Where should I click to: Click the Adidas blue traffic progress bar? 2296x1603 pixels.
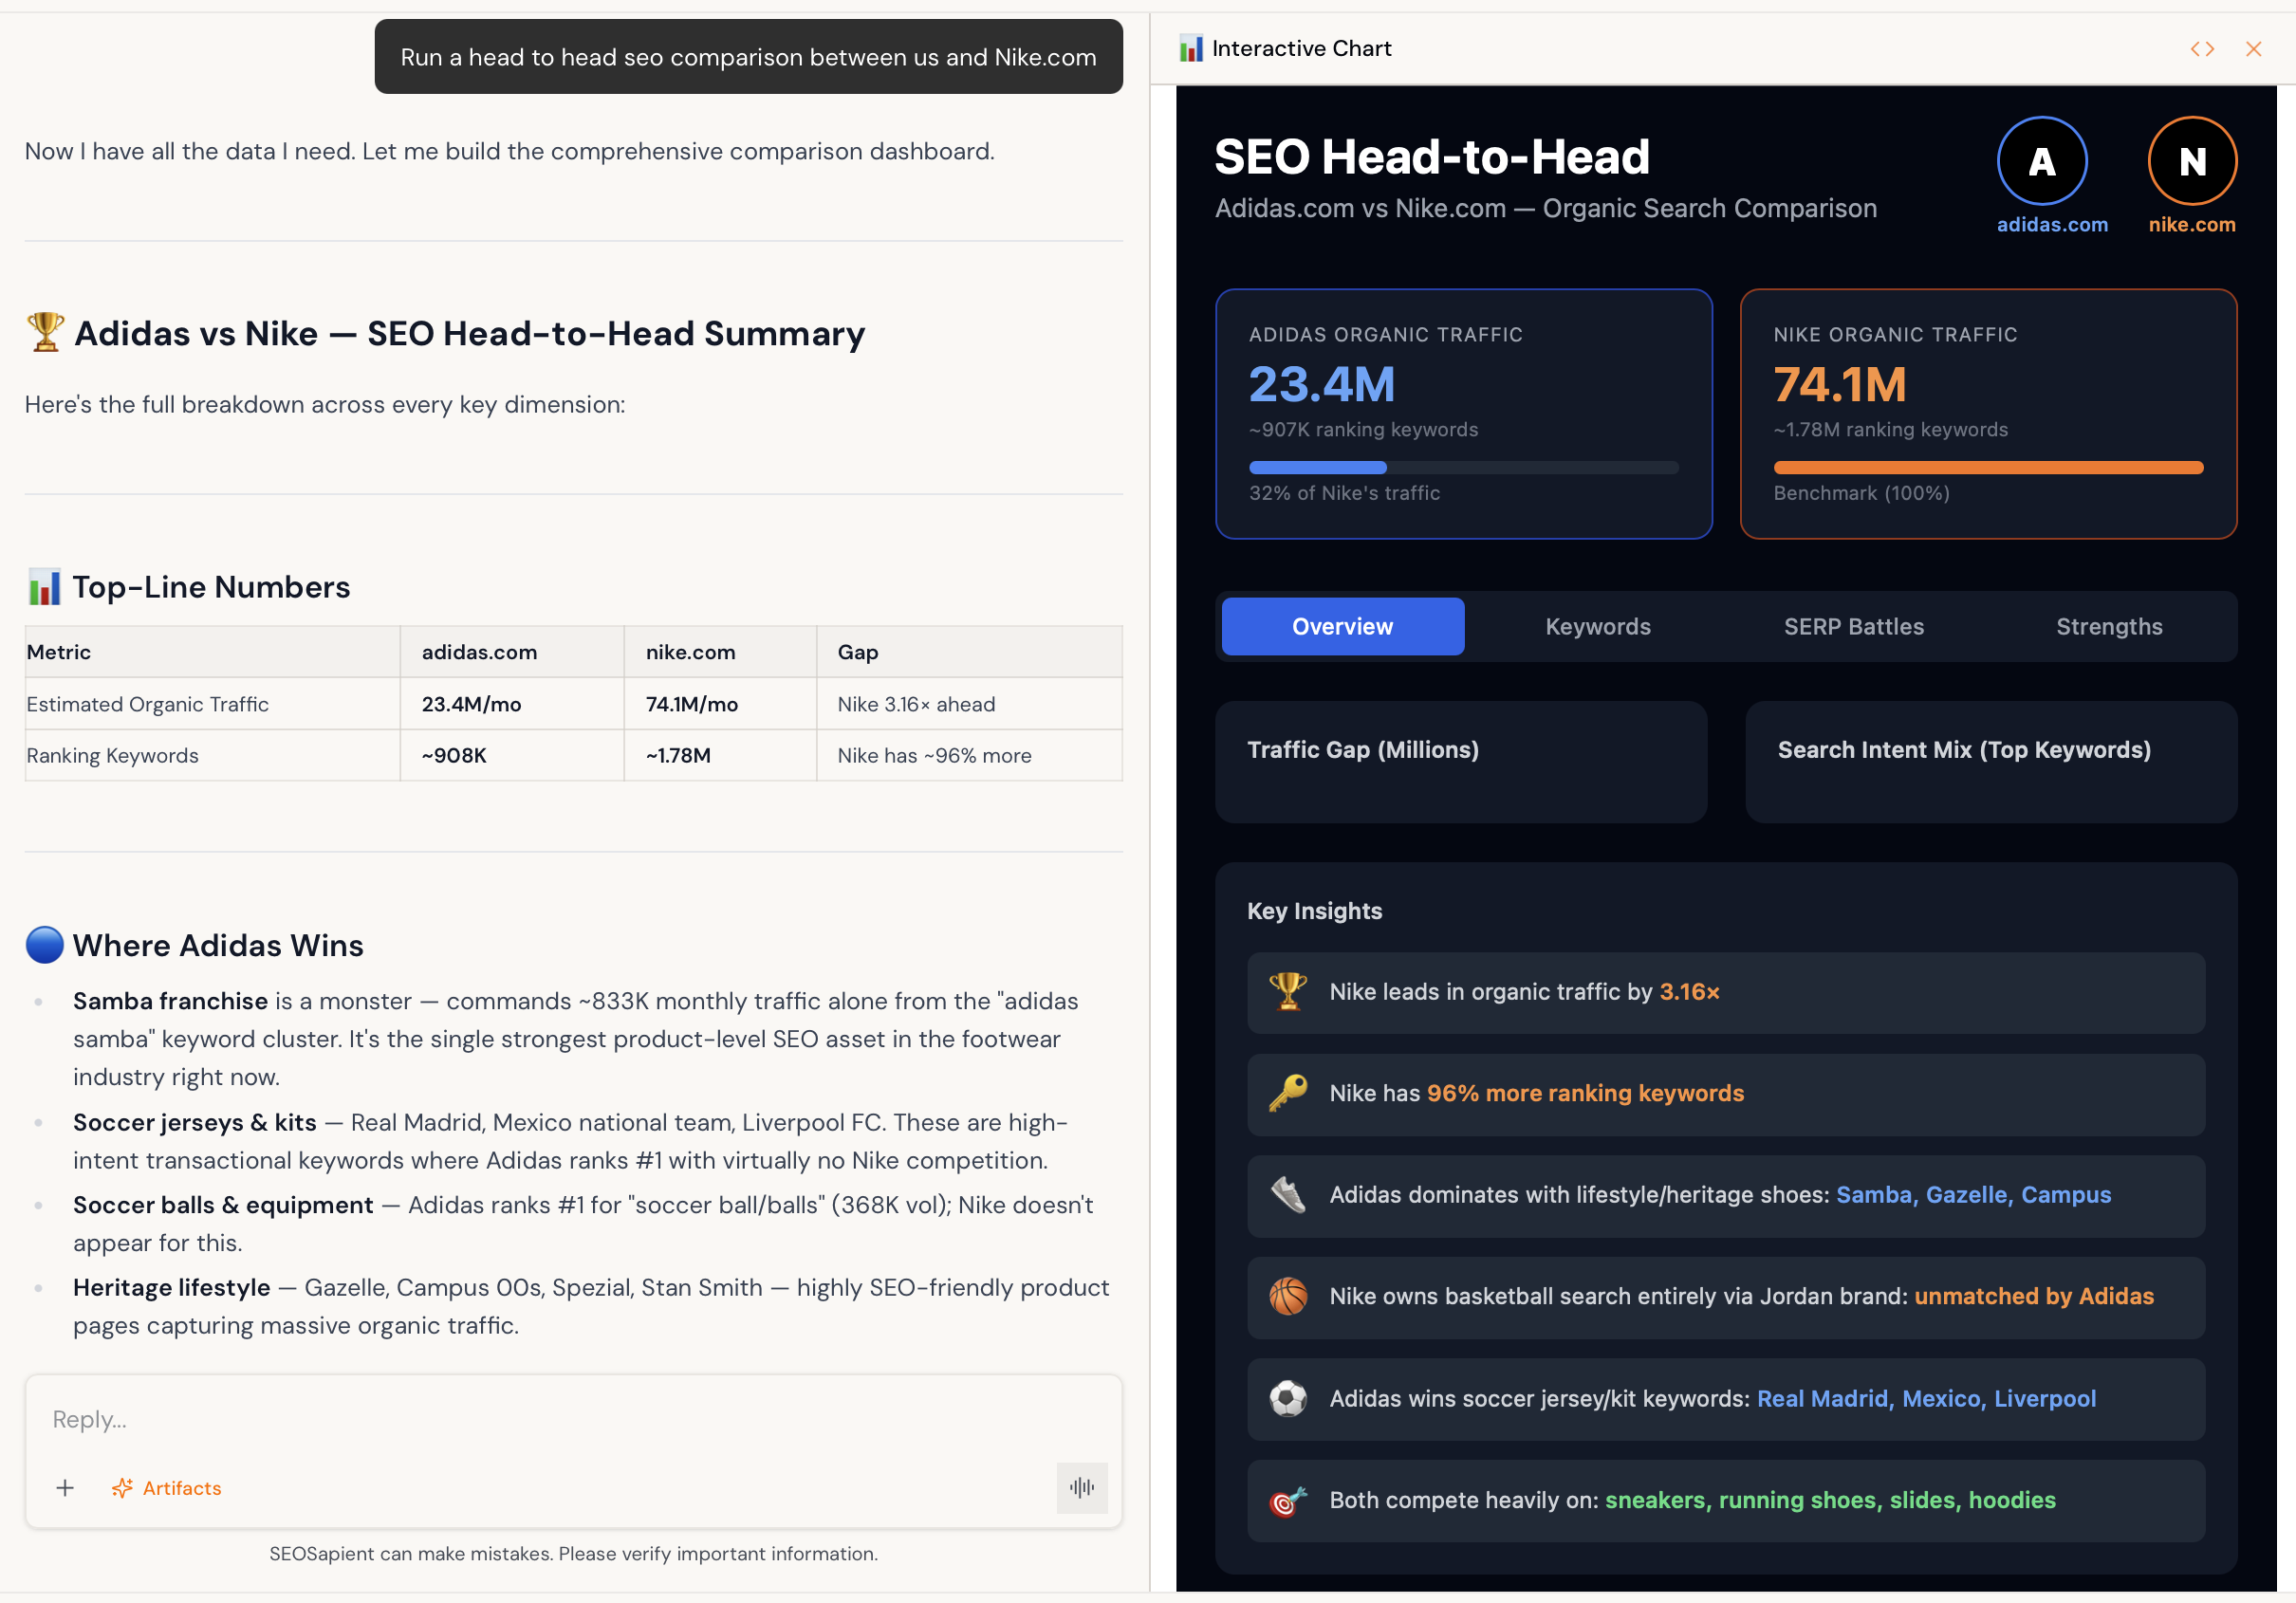tap(1317, 468)
